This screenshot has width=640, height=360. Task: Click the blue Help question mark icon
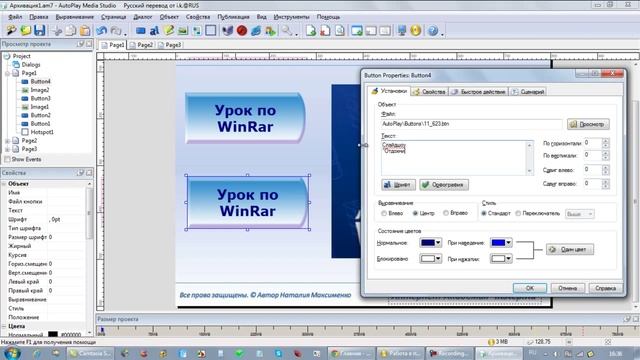433,31
